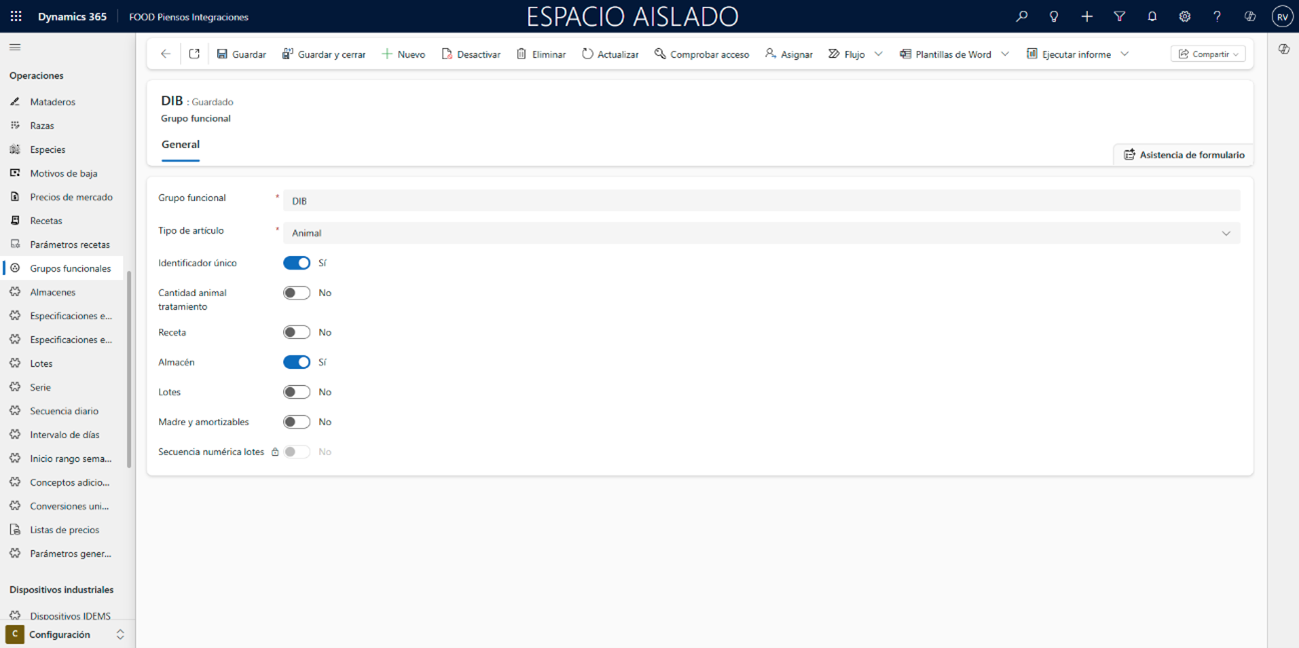Disable the Identificador único toggle
The width and height of the screenshot is (1299, 648).
click(296, 263)
